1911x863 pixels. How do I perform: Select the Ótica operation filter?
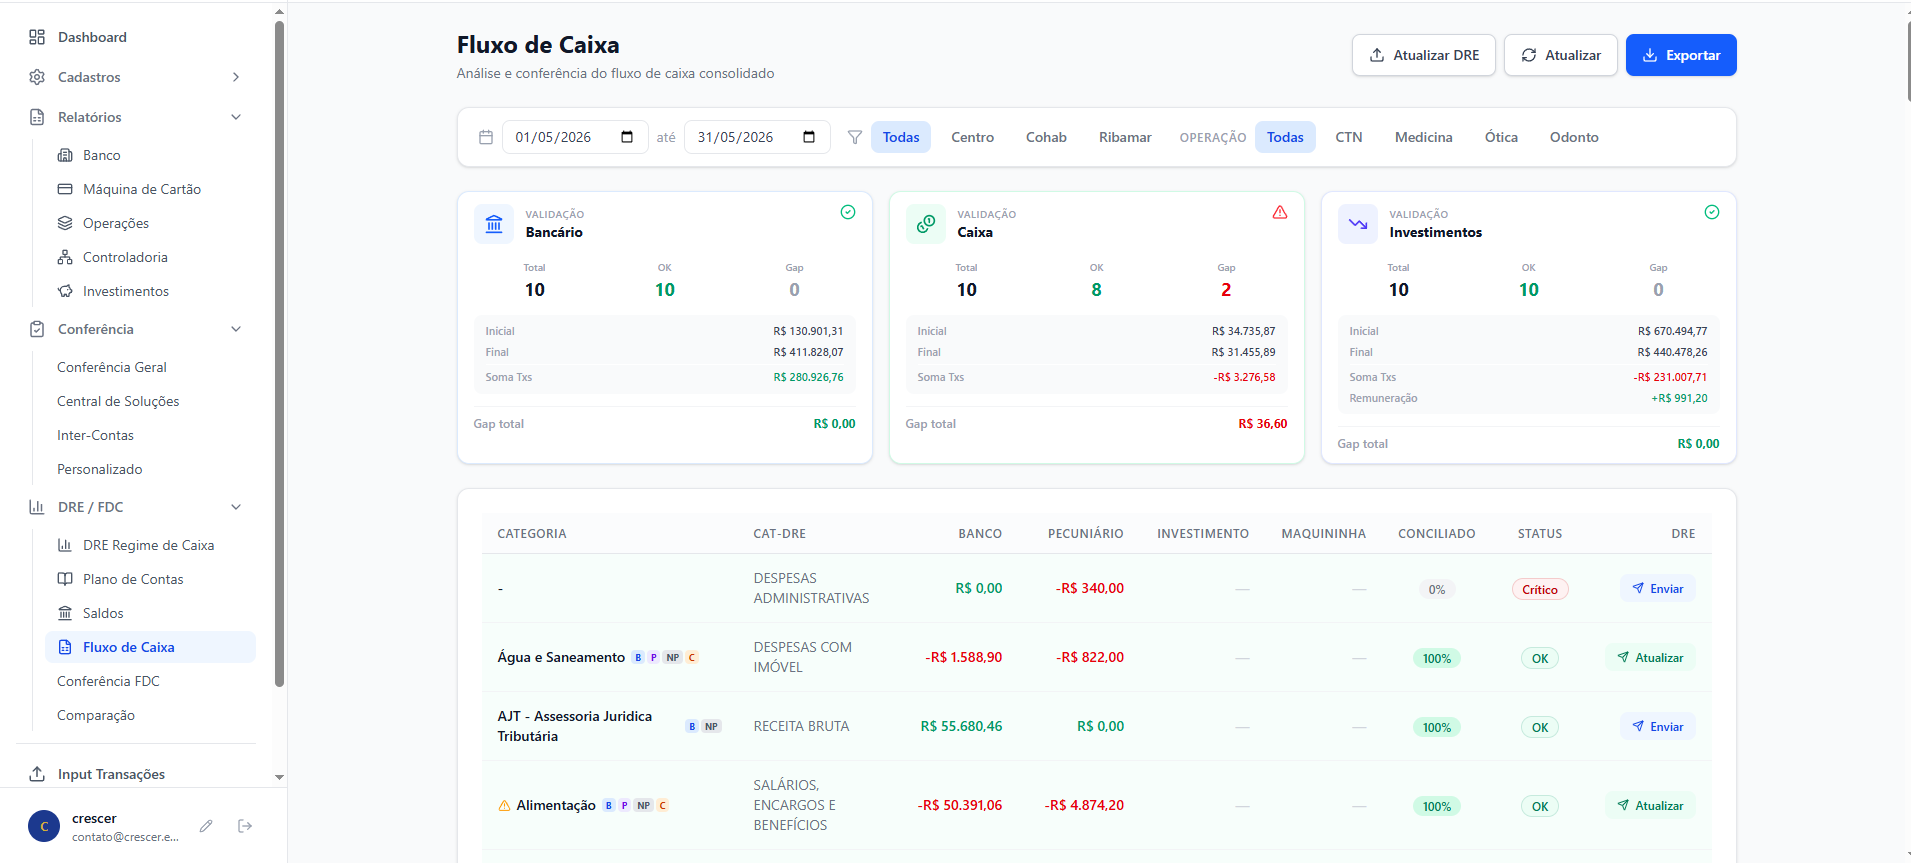[x=1501, y=137]
